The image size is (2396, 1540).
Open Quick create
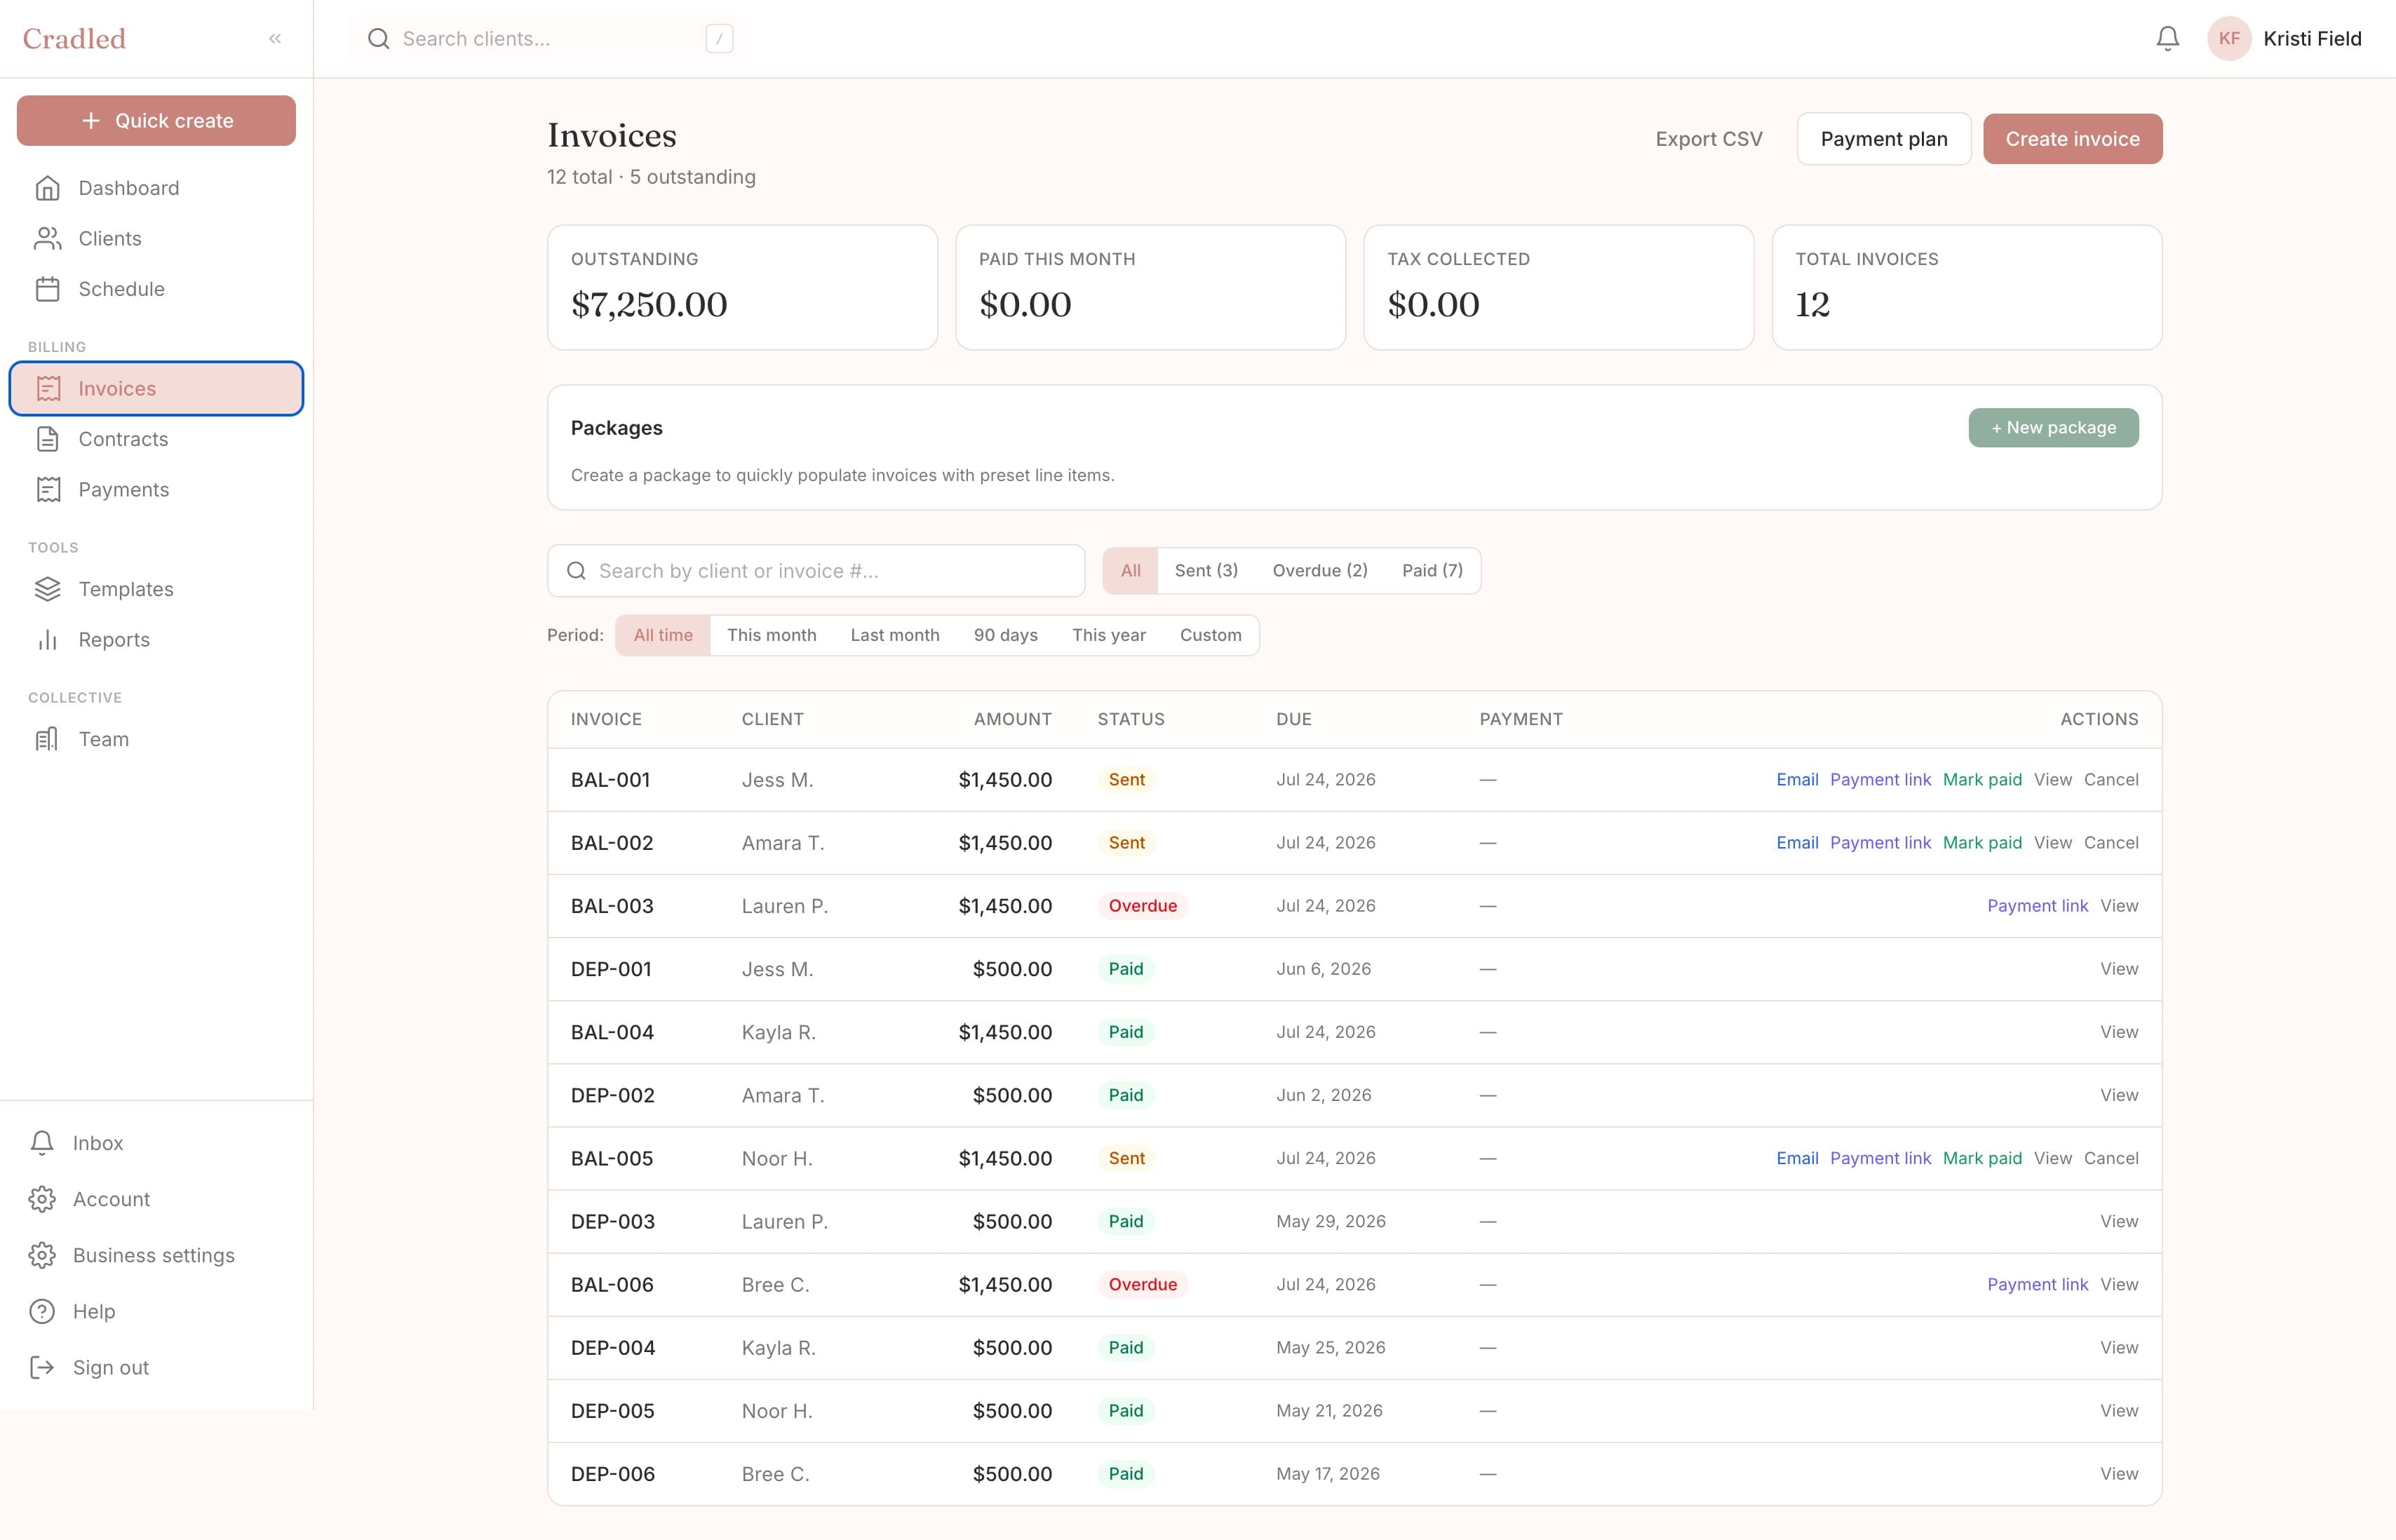(156, 120)
